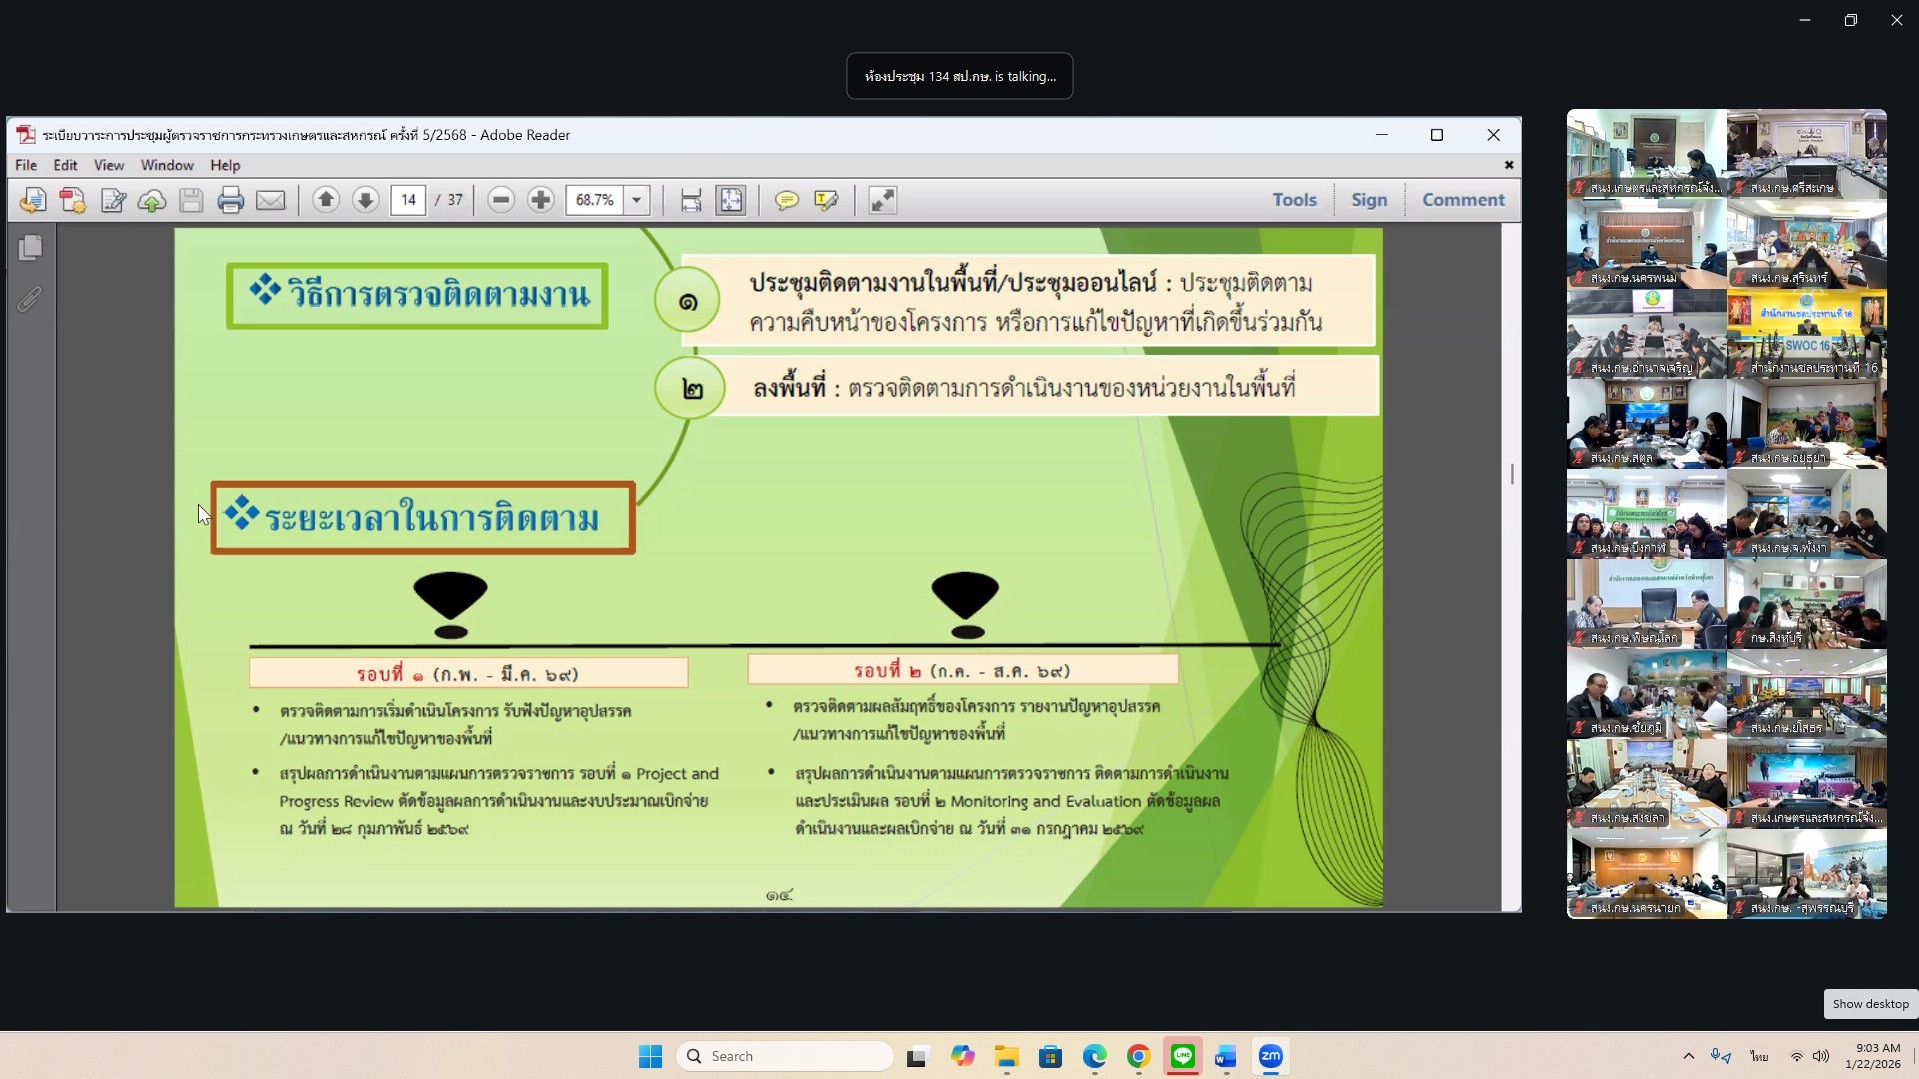Toggle the Fit Page view mode
The width and height of the screenshot is (1919, 1079).
(x=731, y=200)
